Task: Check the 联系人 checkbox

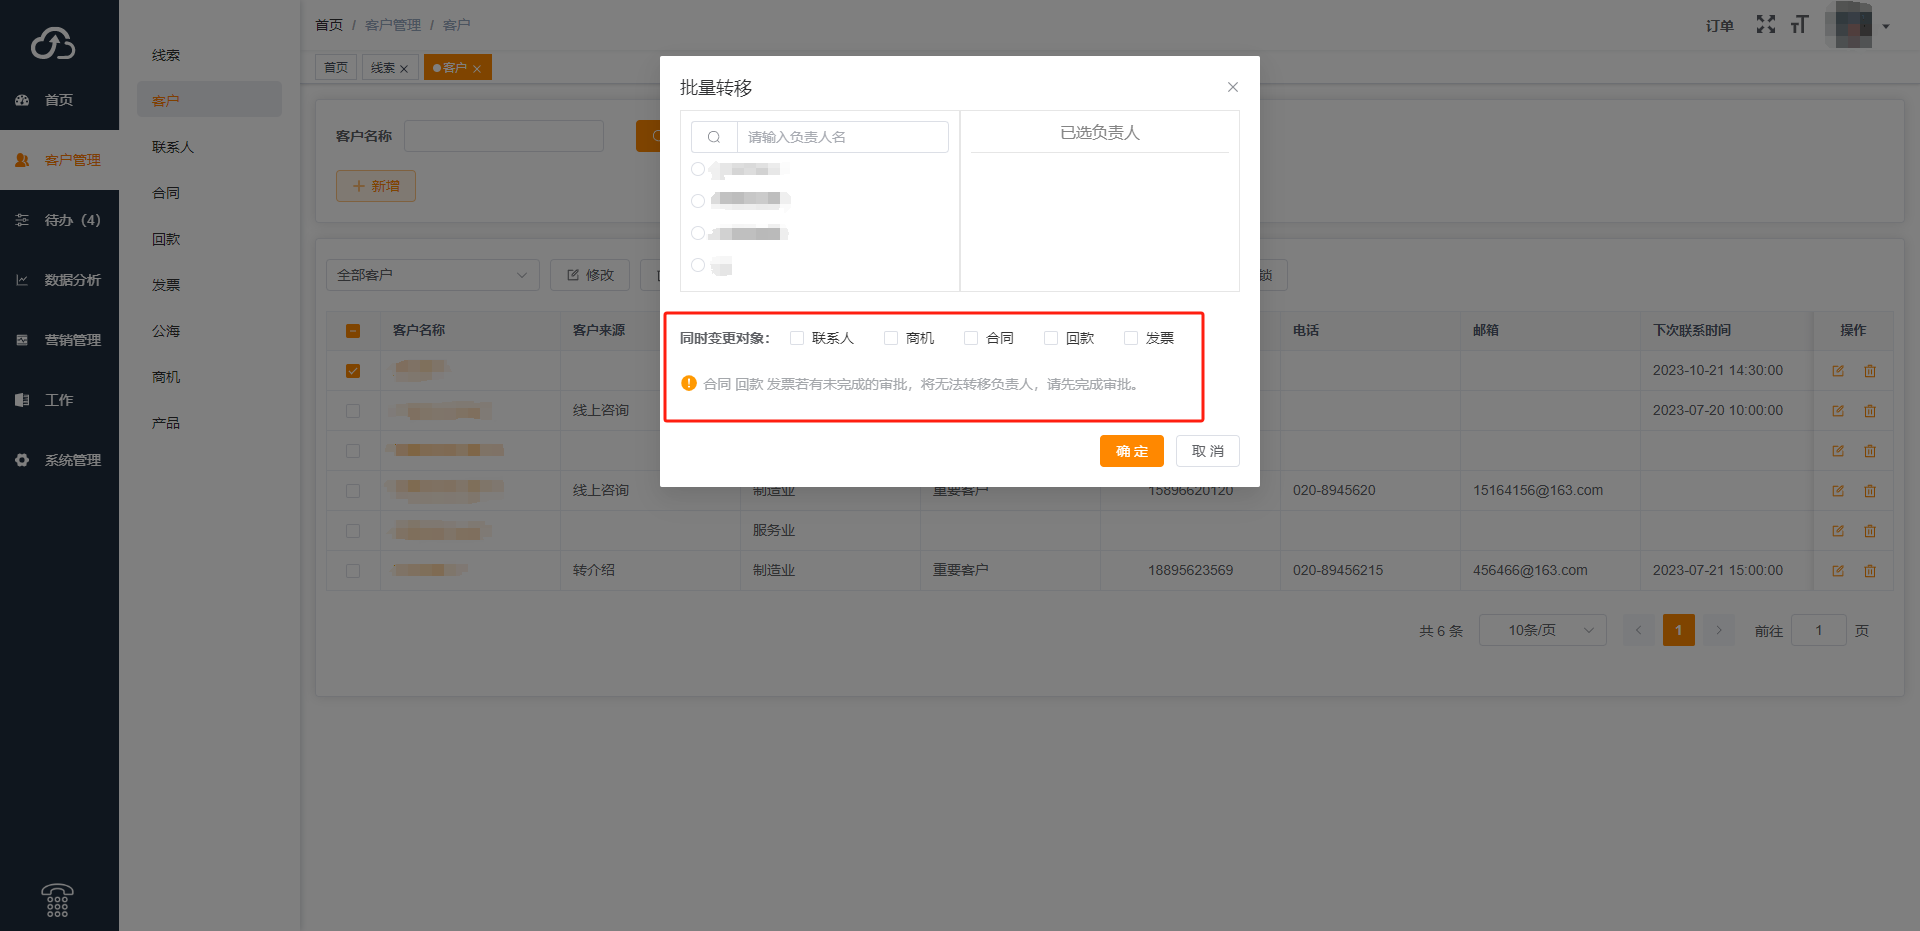Action: click(x=797, y=338)
